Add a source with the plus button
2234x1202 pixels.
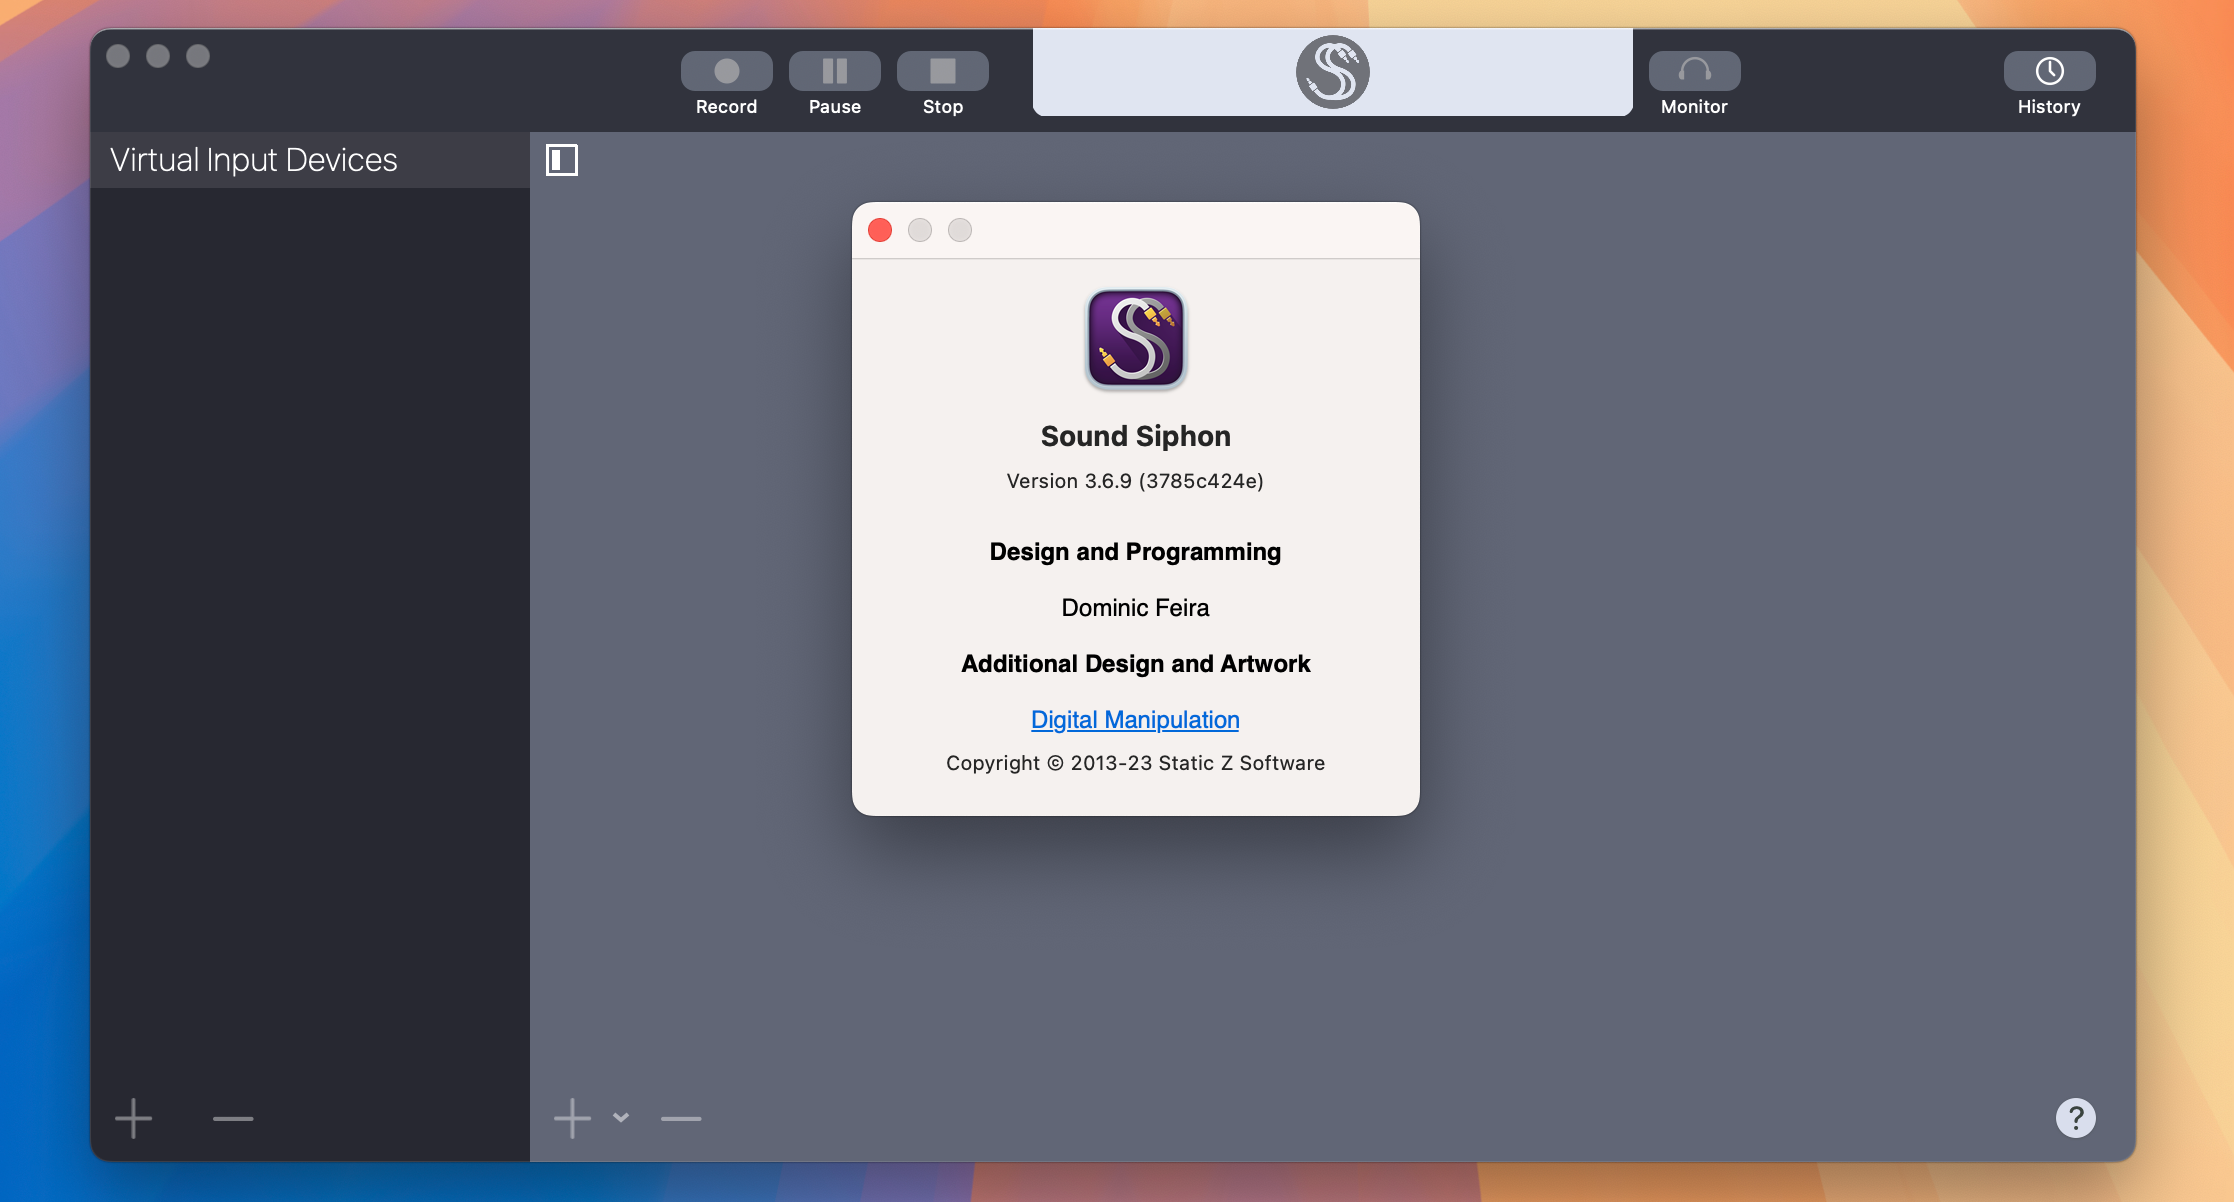point(572,1118)
